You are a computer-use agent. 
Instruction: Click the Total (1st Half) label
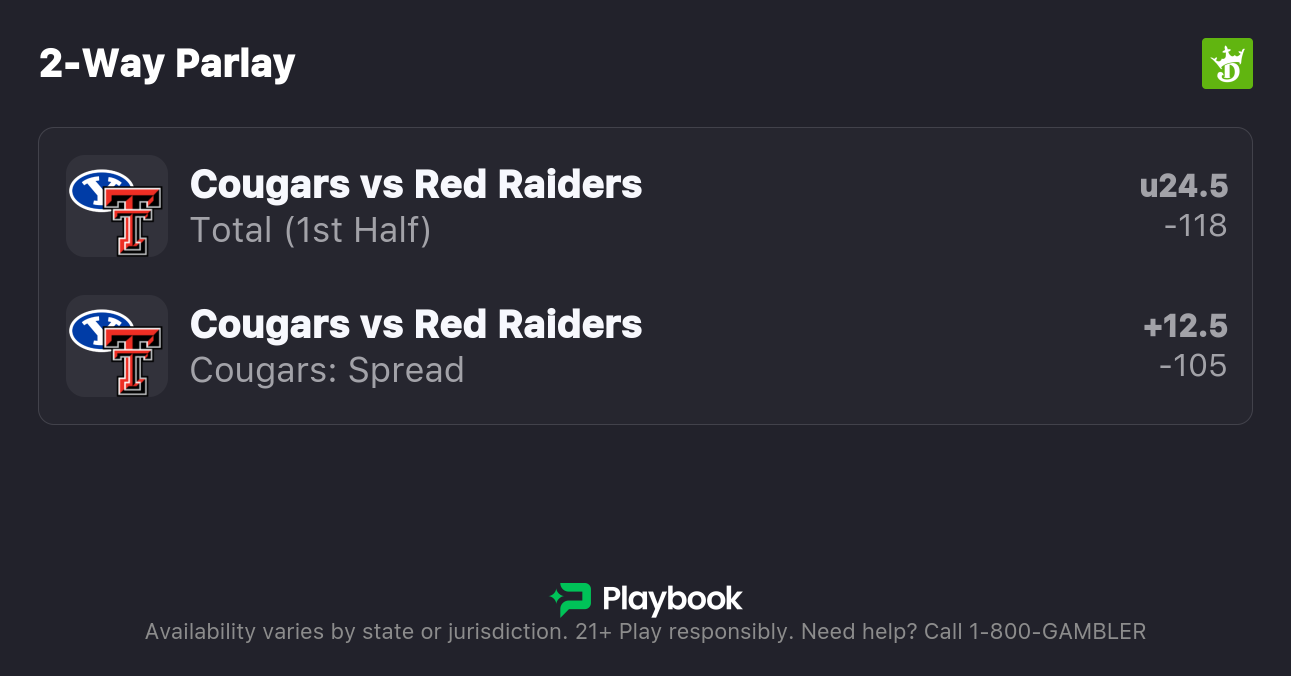coord(310,230)
